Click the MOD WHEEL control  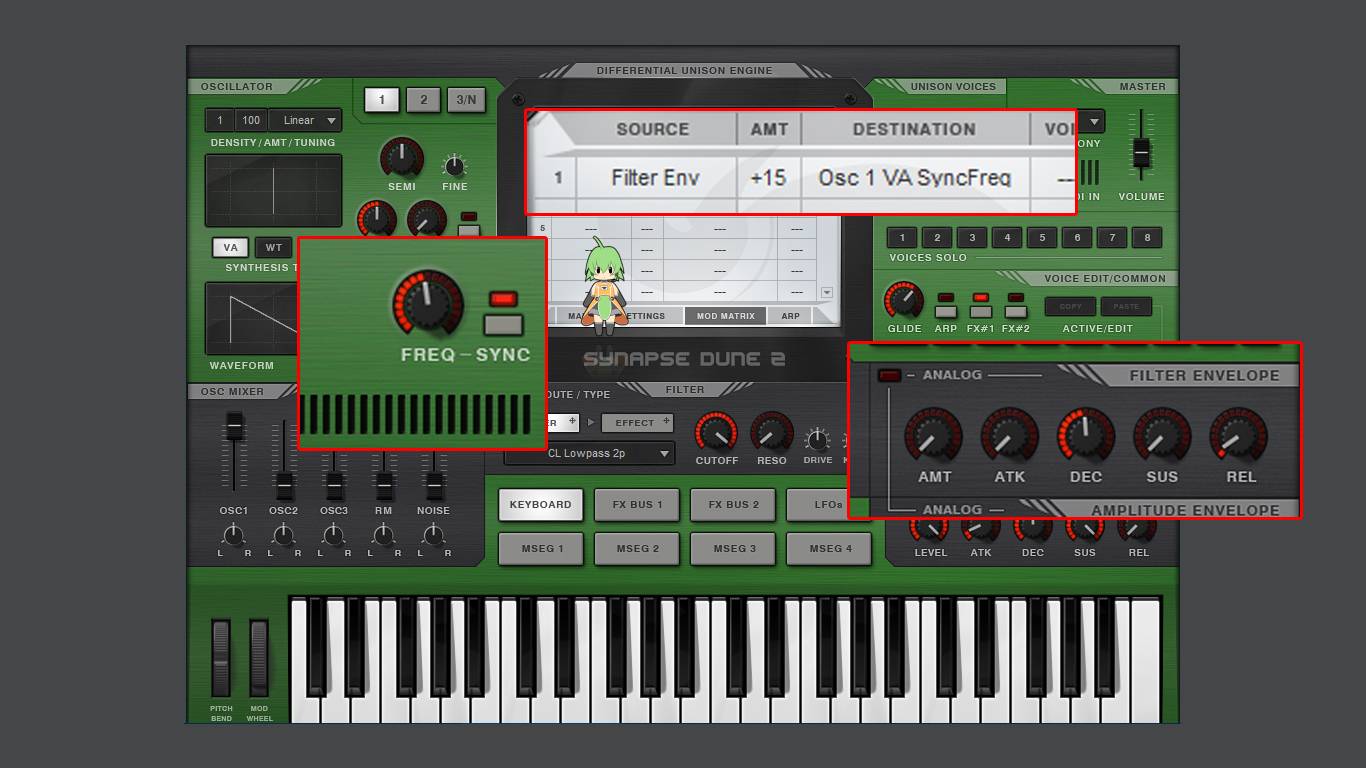click(259, 658)
